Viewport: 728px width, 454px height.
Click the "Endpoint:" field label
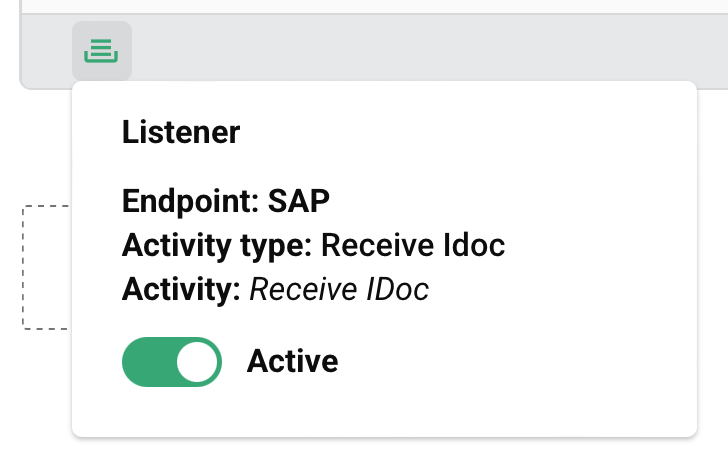pos(191,201)
